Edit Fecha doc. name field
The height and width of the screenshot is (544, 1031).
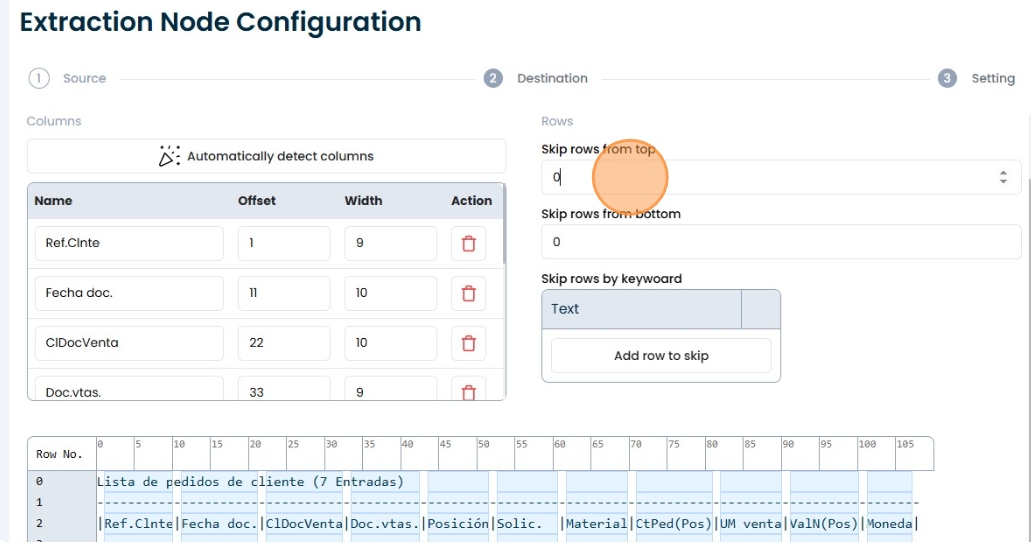pyautogui.click(x=130, y=293)
